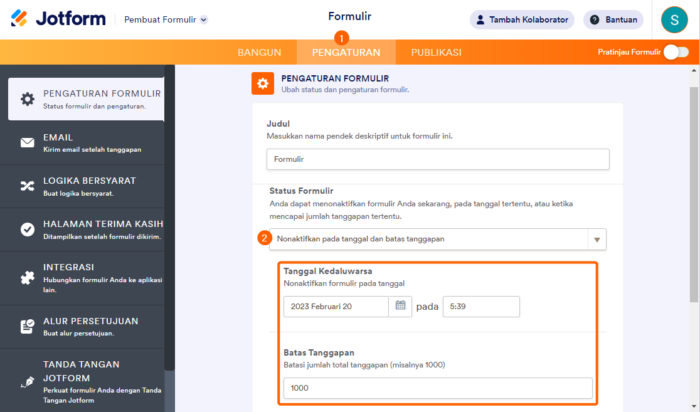
Task: Click the Integrasi puzzle icon
Action: click(27, 278)
